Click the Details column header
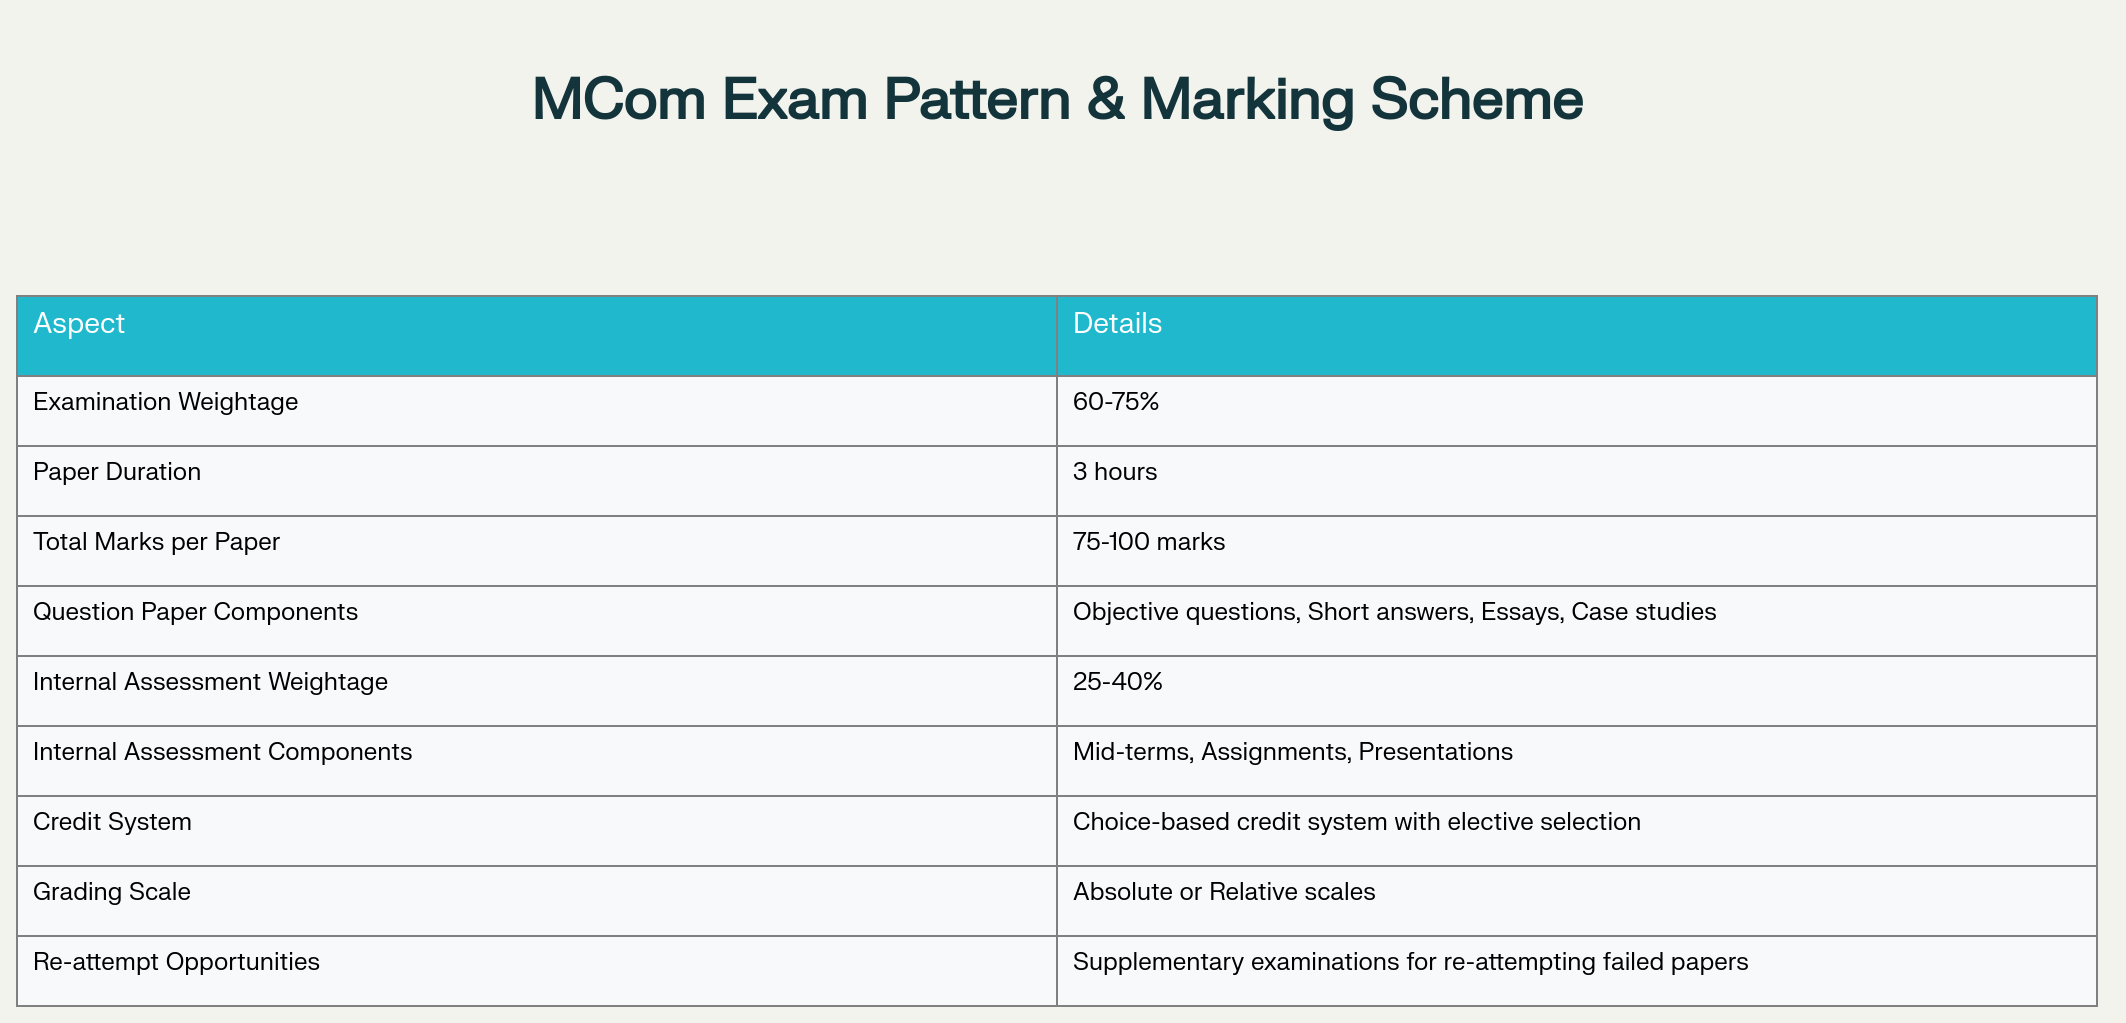 [1117, 324]
